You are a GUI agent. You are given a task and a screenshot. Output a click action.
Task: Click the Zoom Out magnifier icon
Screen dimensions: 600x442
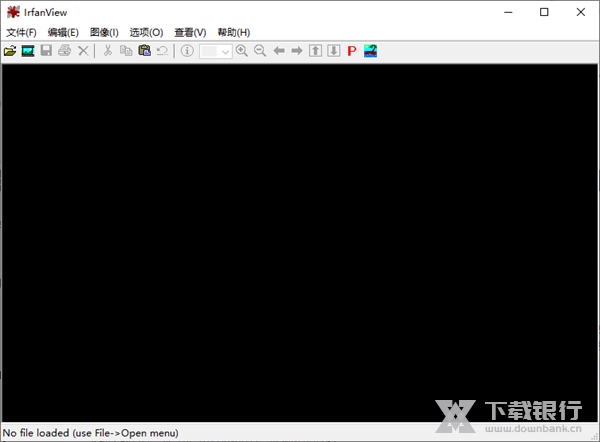[x=260, y=51]
